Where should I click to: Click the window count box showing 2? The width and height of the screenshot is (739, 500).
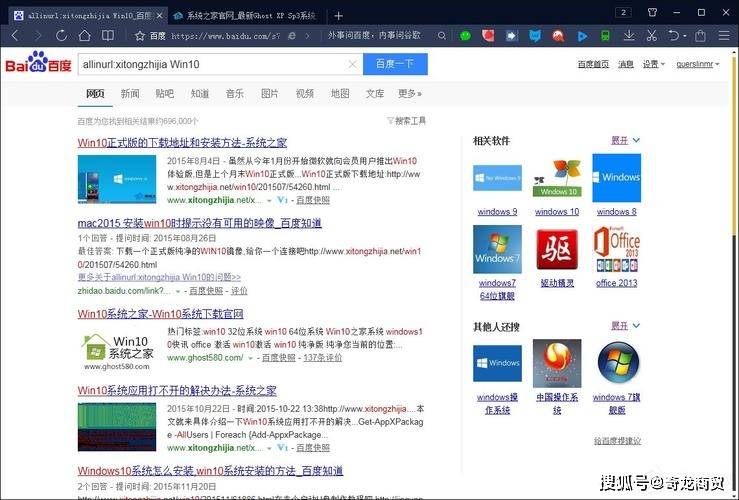tap(624, 13)
